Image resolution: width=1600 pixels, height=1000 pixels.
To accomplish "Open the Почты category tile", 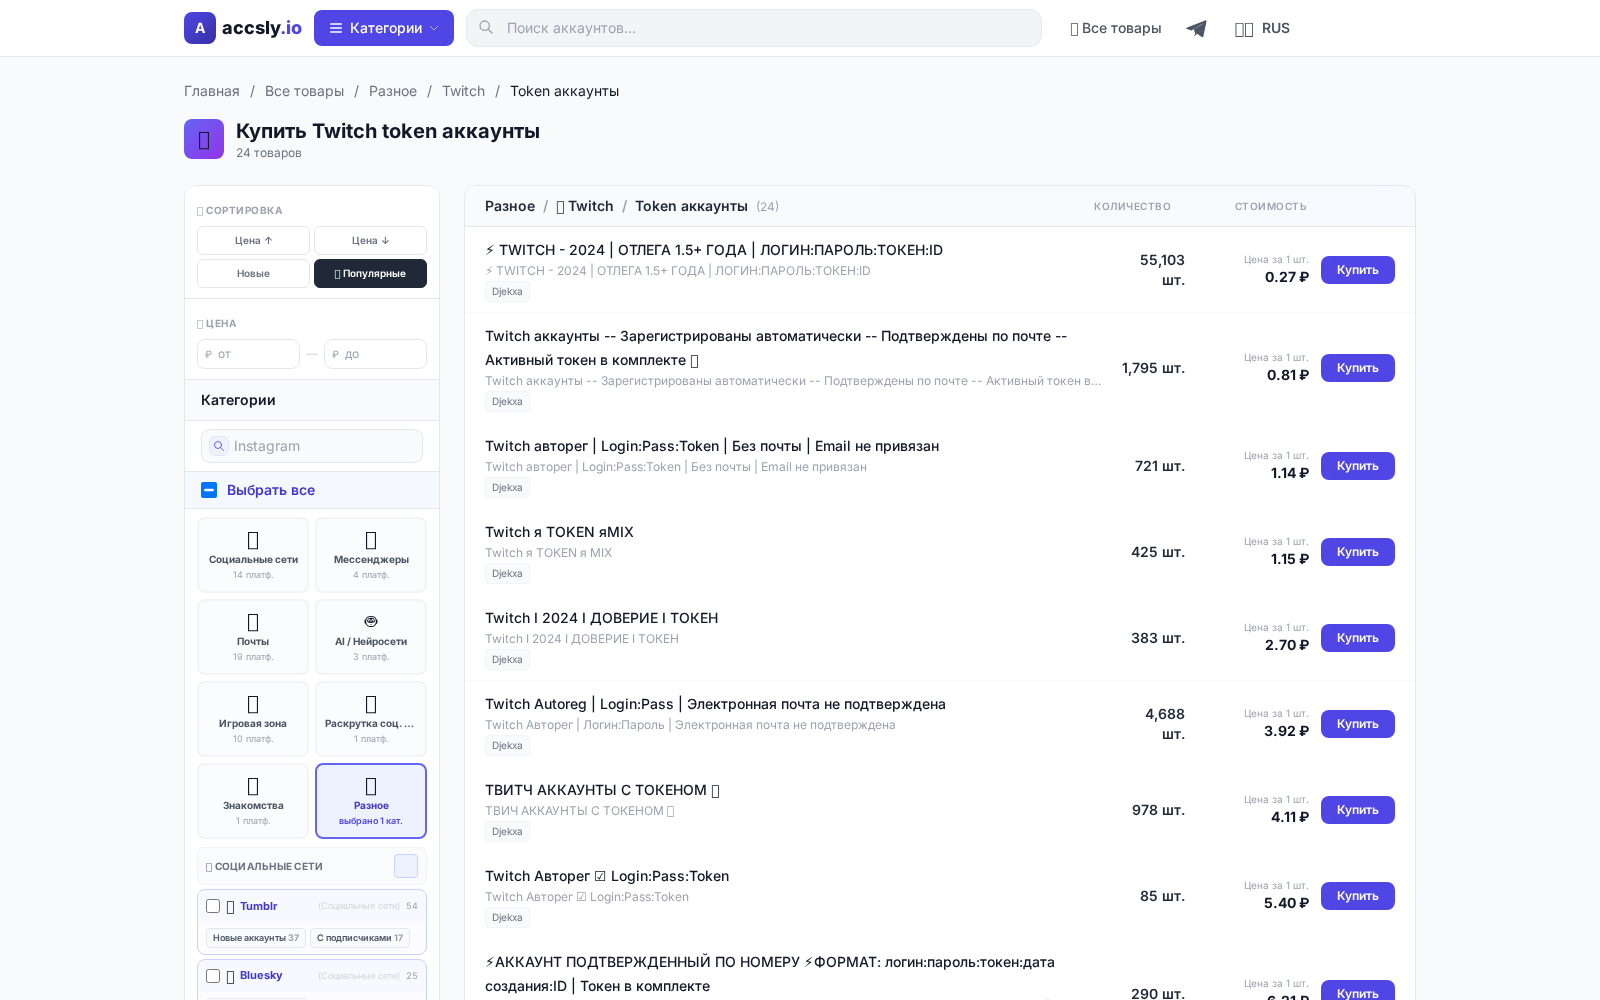I will [253, 637].
